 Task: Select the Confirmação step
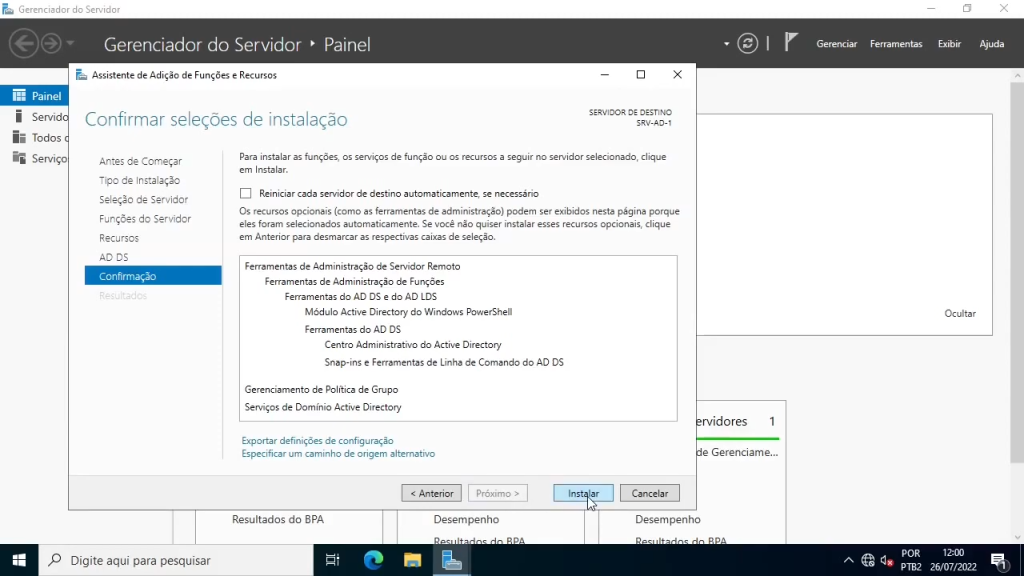point(153,276)
